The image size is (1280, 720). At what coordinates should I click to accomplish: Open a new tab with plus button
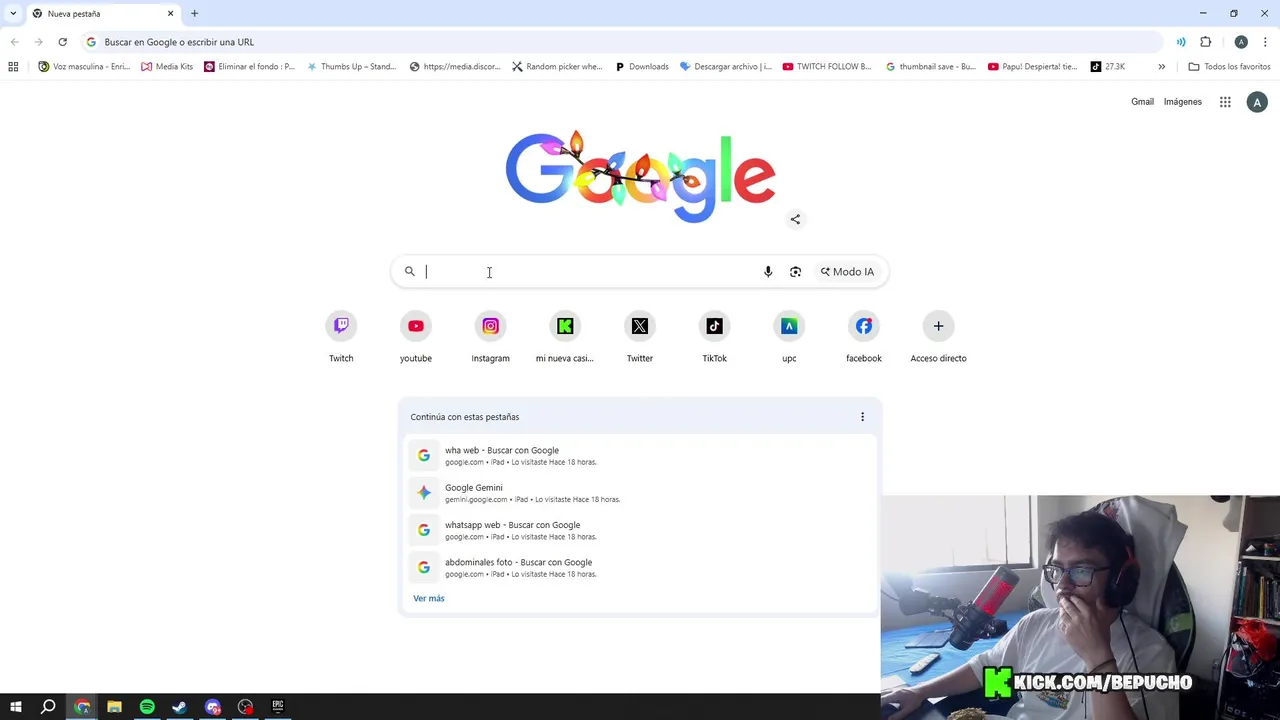click(194, 13)
